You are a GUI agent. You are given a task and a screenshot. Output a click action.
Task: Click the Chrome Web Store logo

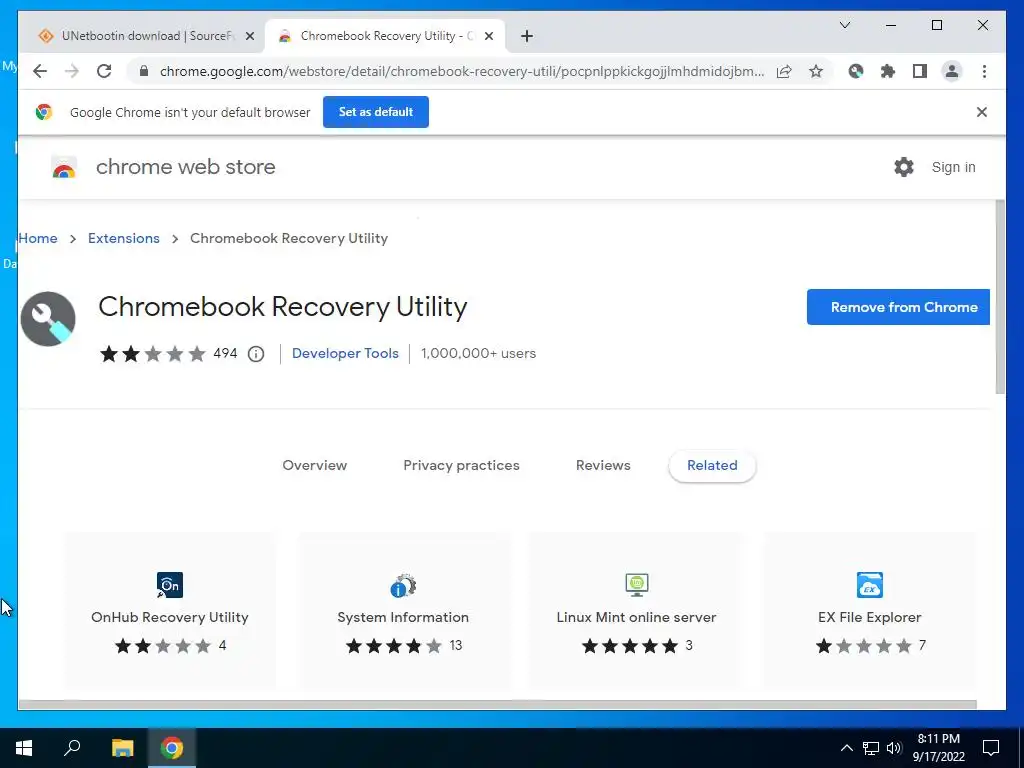tap(64, 167)
